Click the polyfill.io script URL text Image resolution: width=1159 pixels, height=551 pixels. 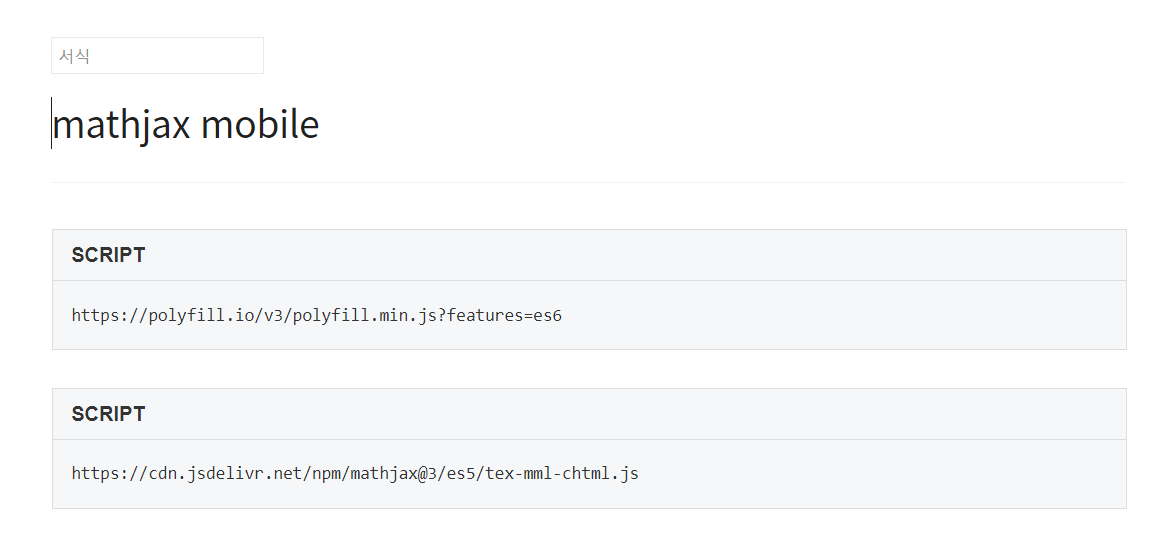pos(316,316)
